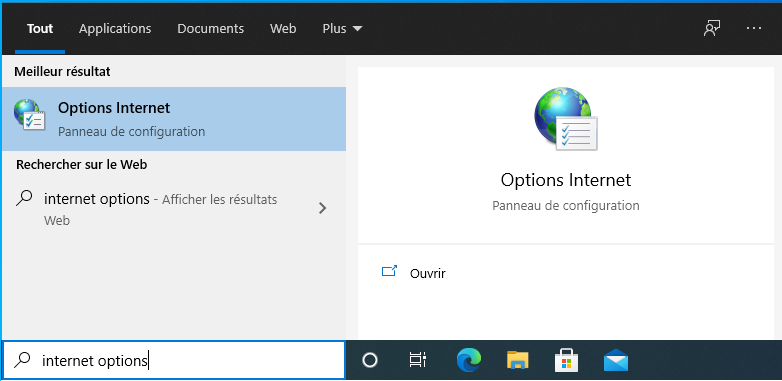Switch to the Web tab
The width and height of the screenshot is (782, 381).
[283, 29]
